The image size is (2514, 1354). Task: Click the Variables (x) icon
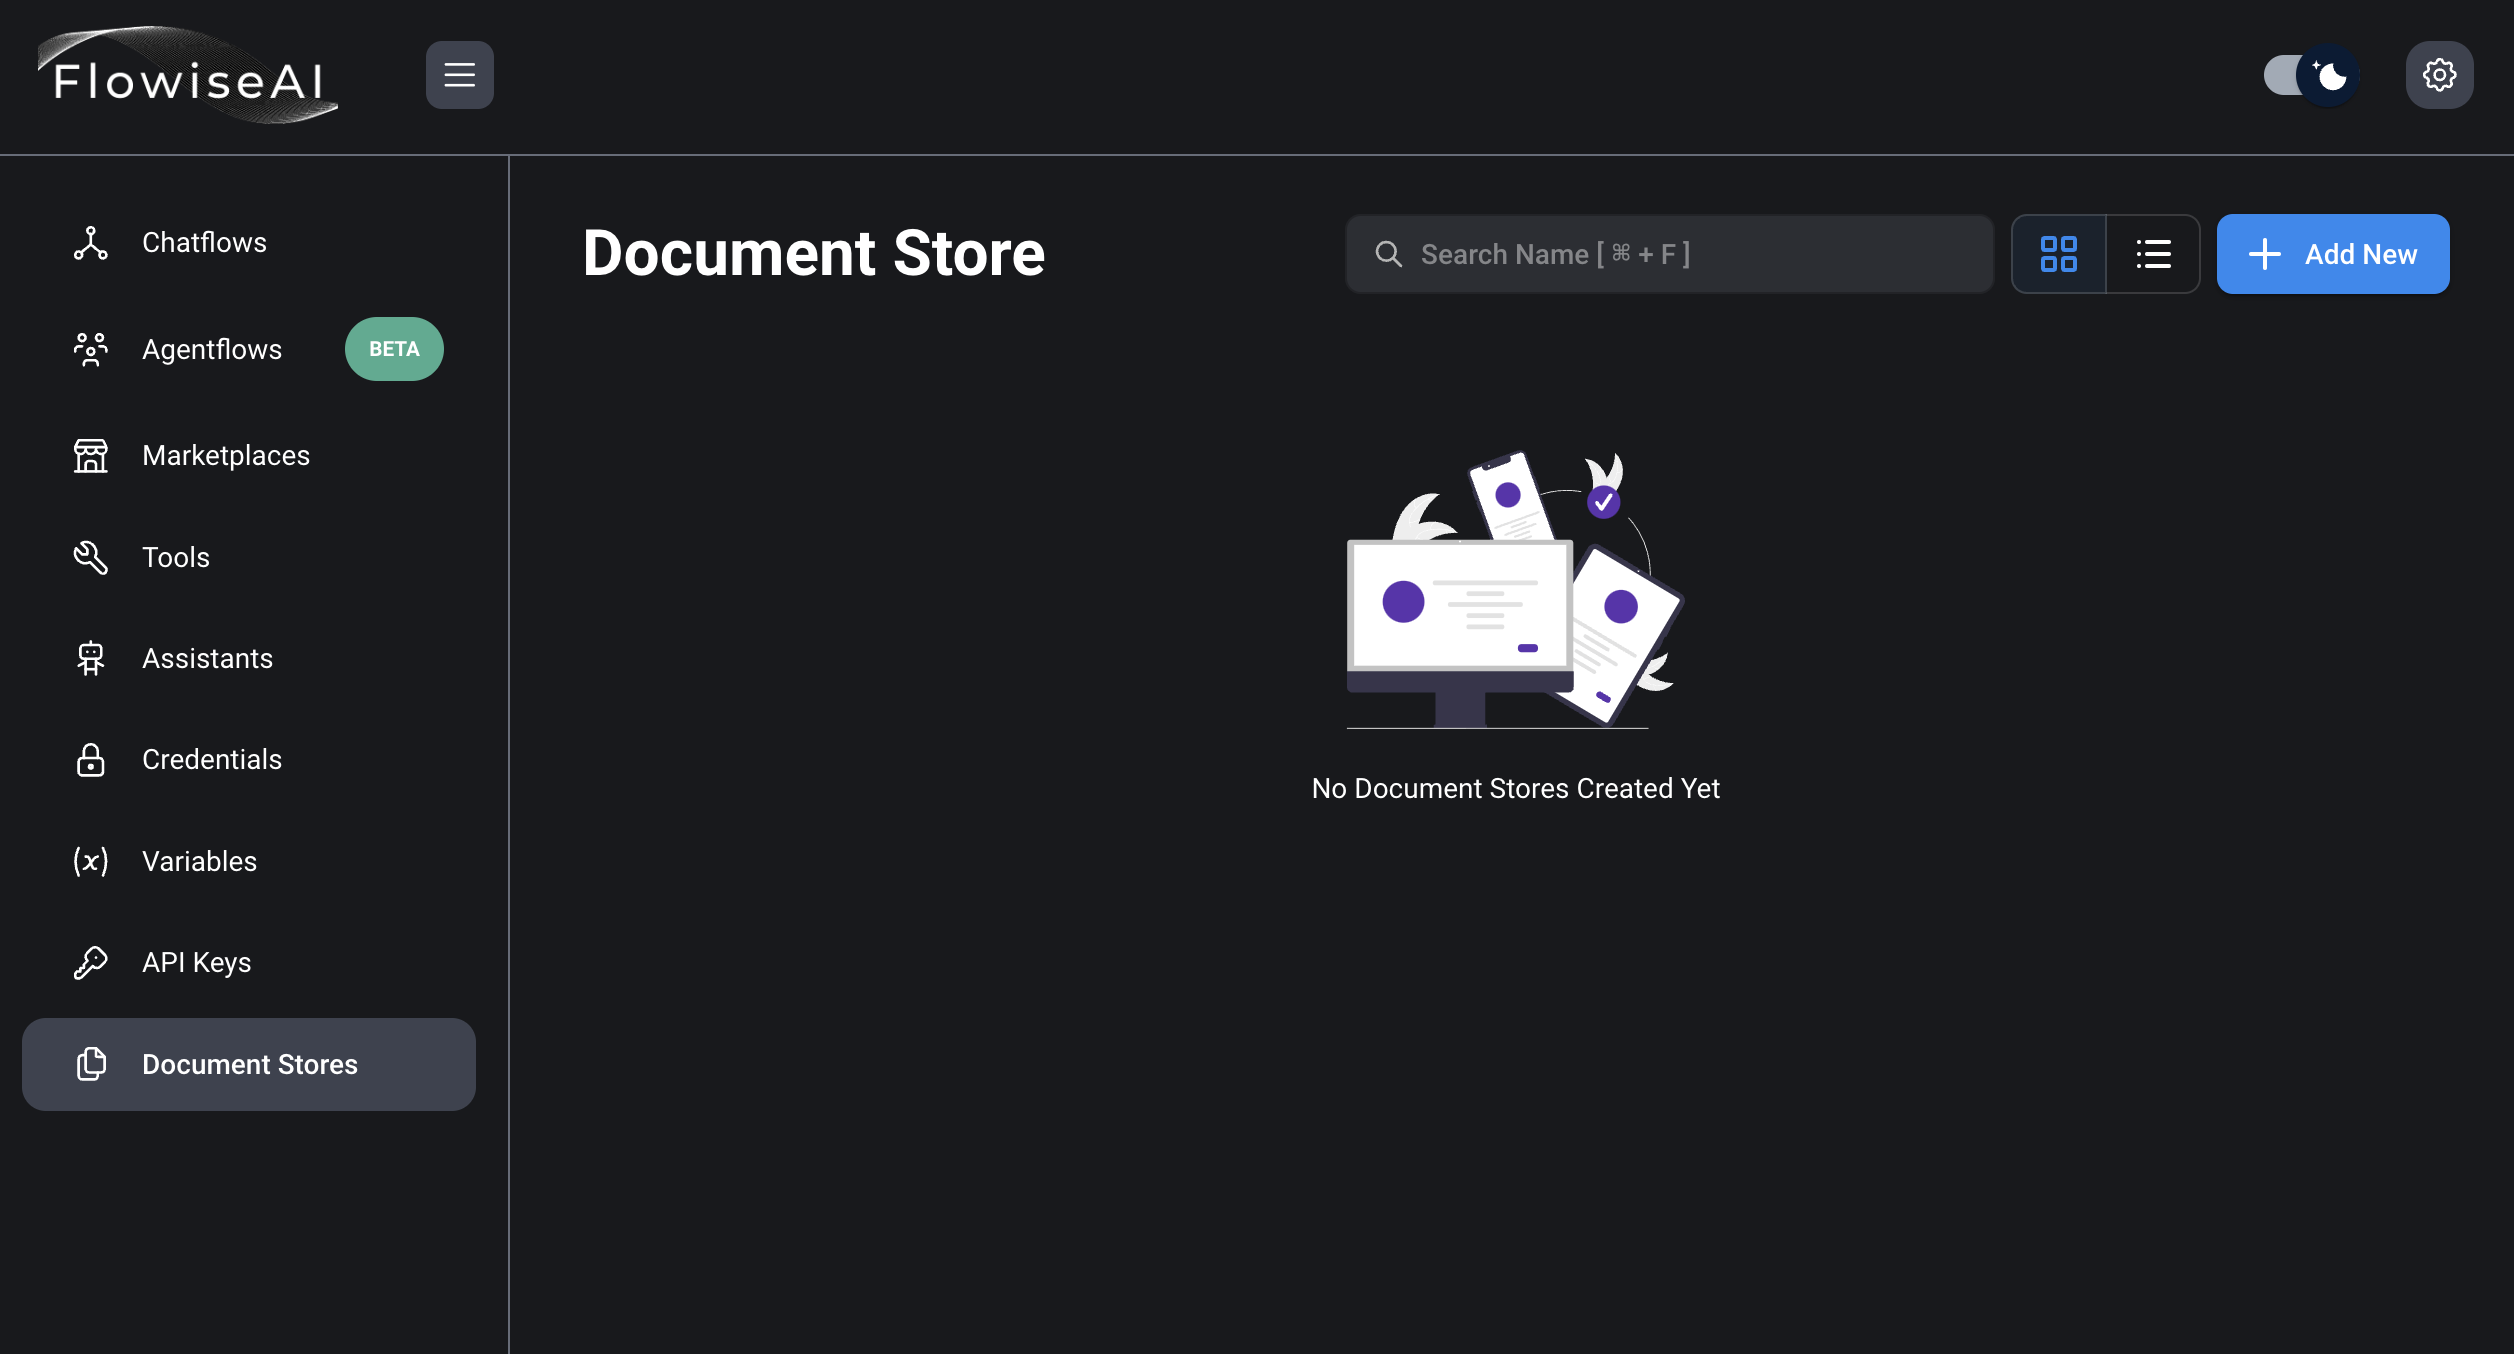coord(90,861)
